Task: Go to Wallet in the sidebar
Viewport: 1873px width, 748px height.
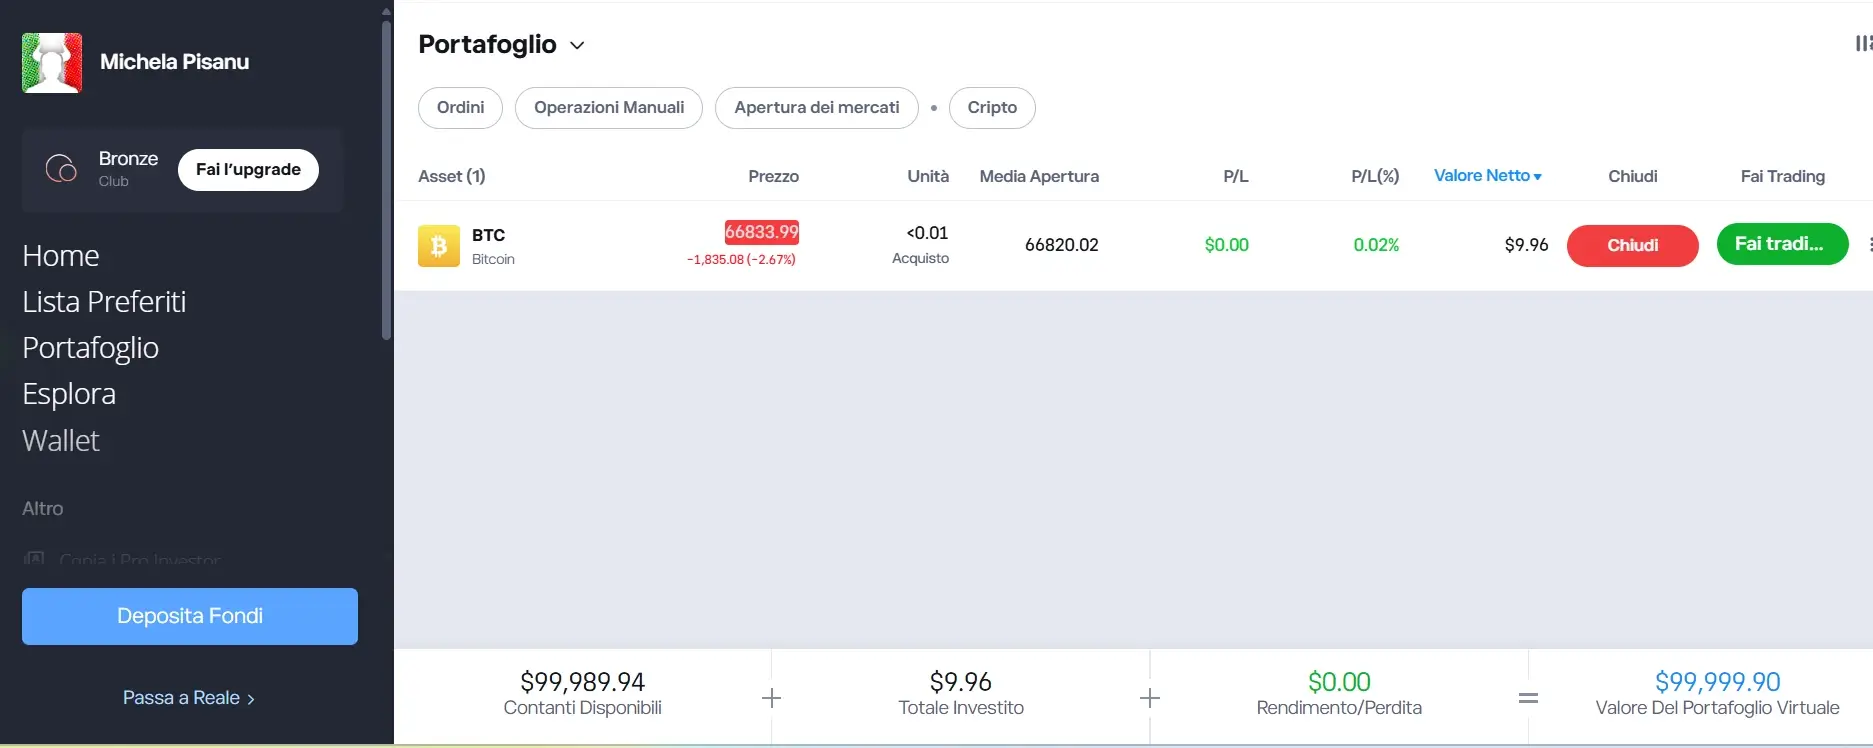Action: pyautogui.click(x=61, y=441)
